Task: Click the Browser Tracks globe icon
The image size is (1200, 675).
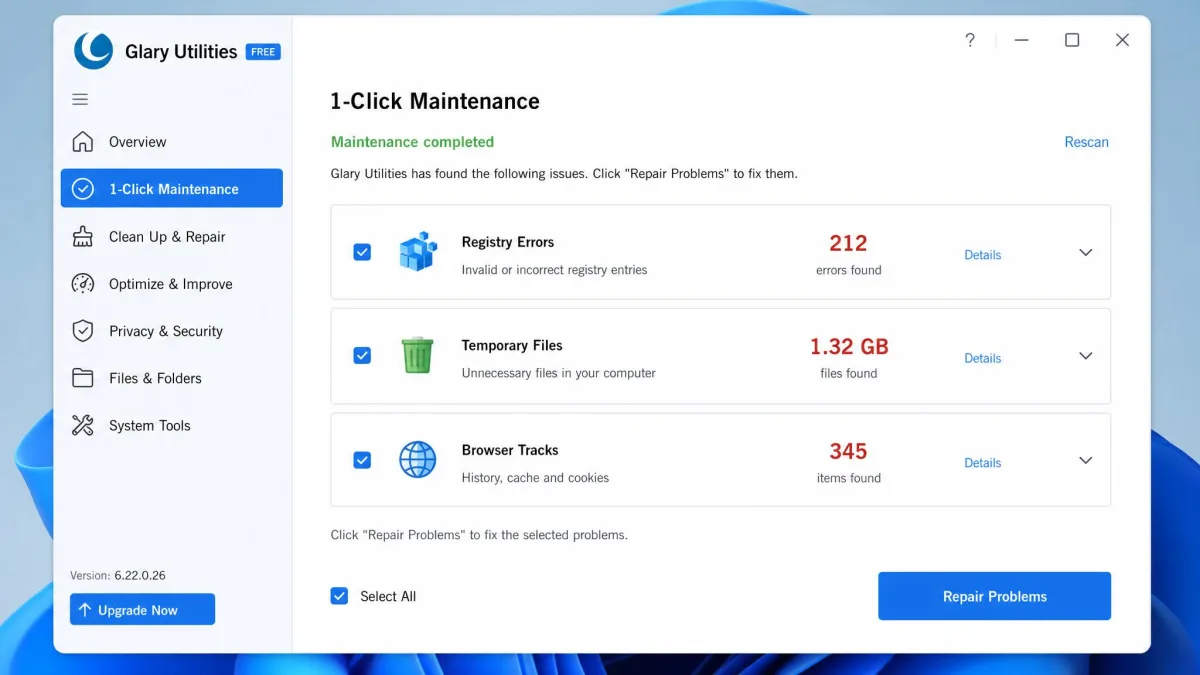Action: click(x=418, y=460)
